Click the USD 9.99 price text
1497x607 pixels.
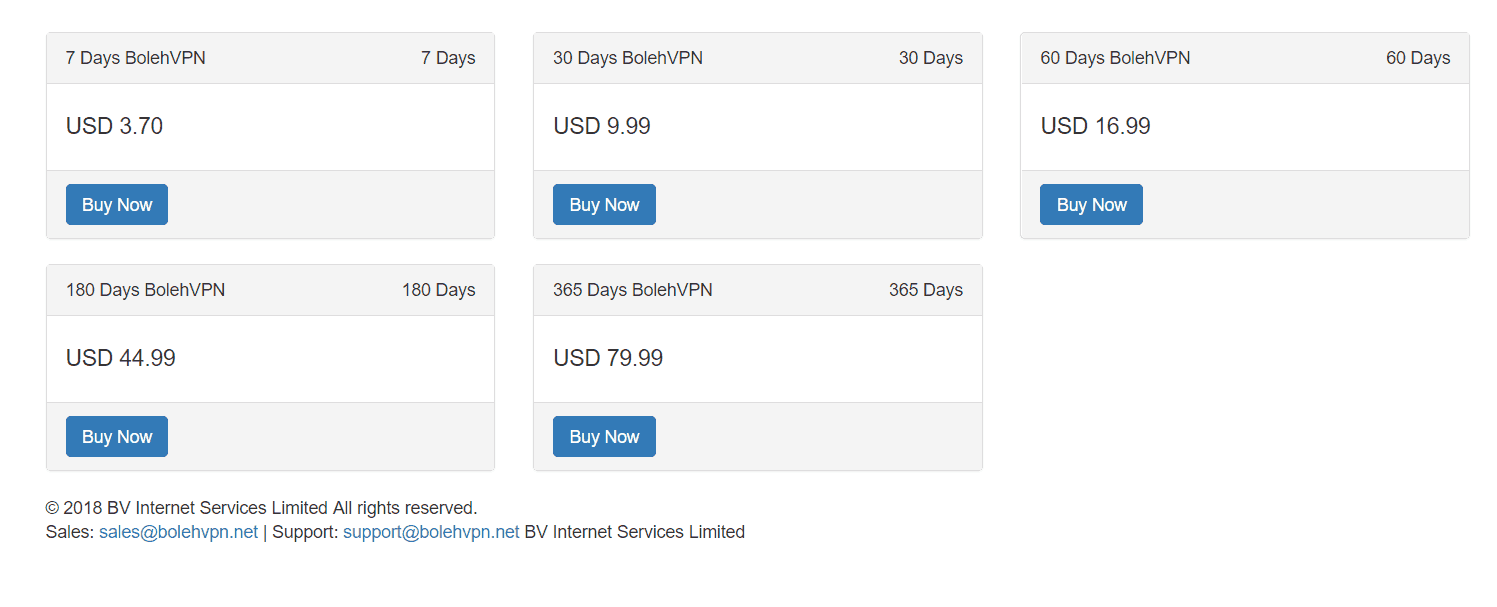[x=602, y=126]
